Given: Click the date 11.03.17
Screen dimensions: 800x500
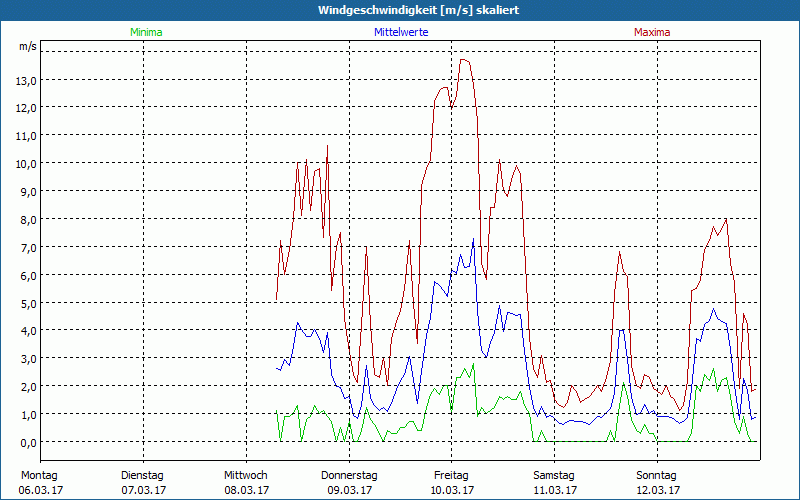Looking at the screenshot, I should (x=555, y=490).
